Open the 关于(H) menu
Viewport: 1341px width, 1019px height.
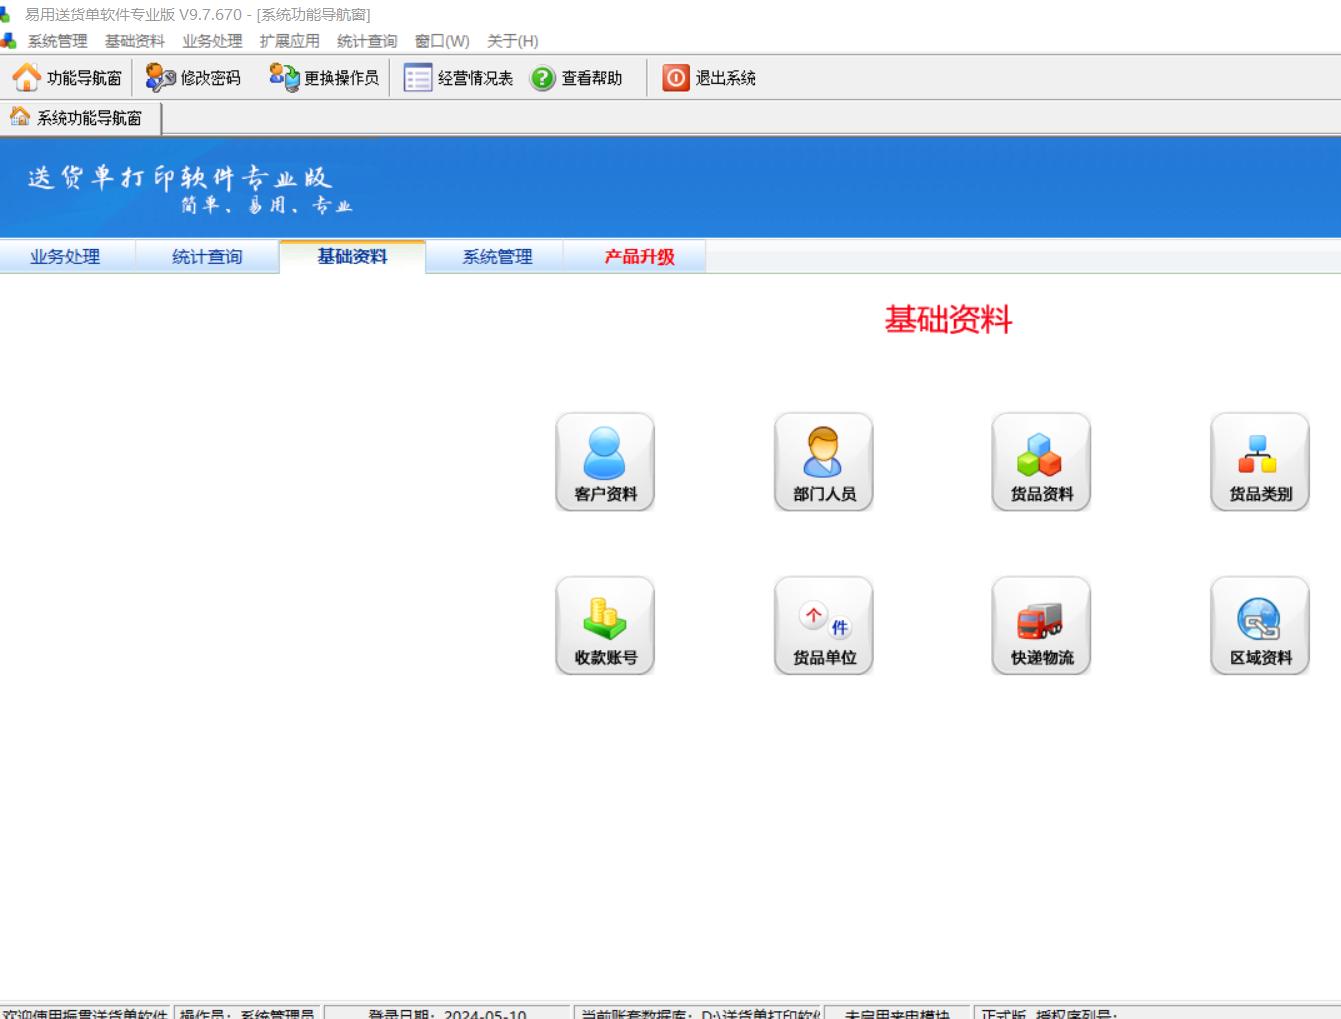coord(513,41)
